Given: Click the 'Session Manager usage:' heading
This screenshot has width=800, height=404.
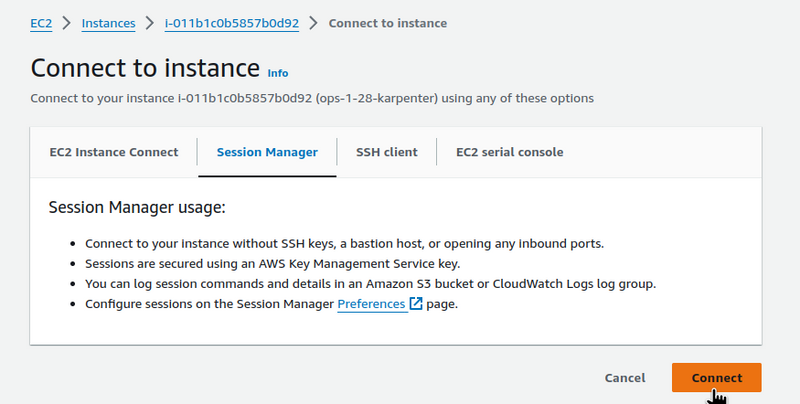Looking at the screenshot, I should [137, 208].
